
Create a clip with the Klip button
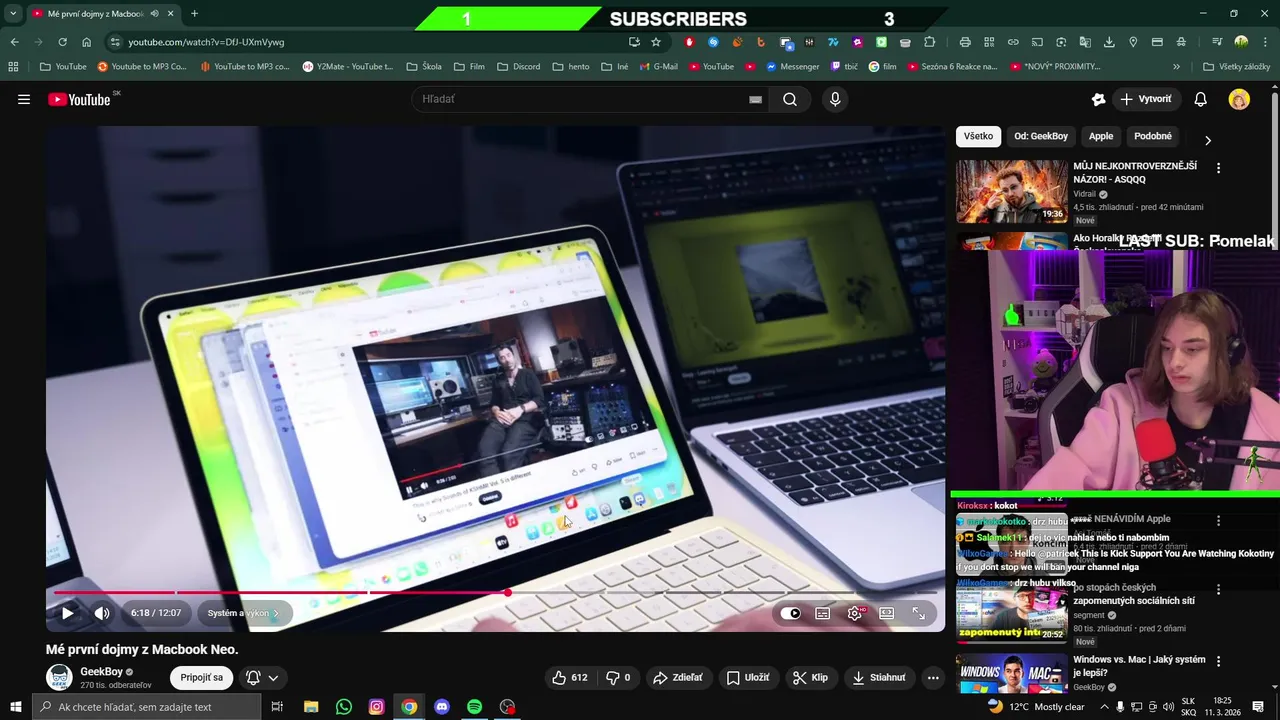click(811, 677)
